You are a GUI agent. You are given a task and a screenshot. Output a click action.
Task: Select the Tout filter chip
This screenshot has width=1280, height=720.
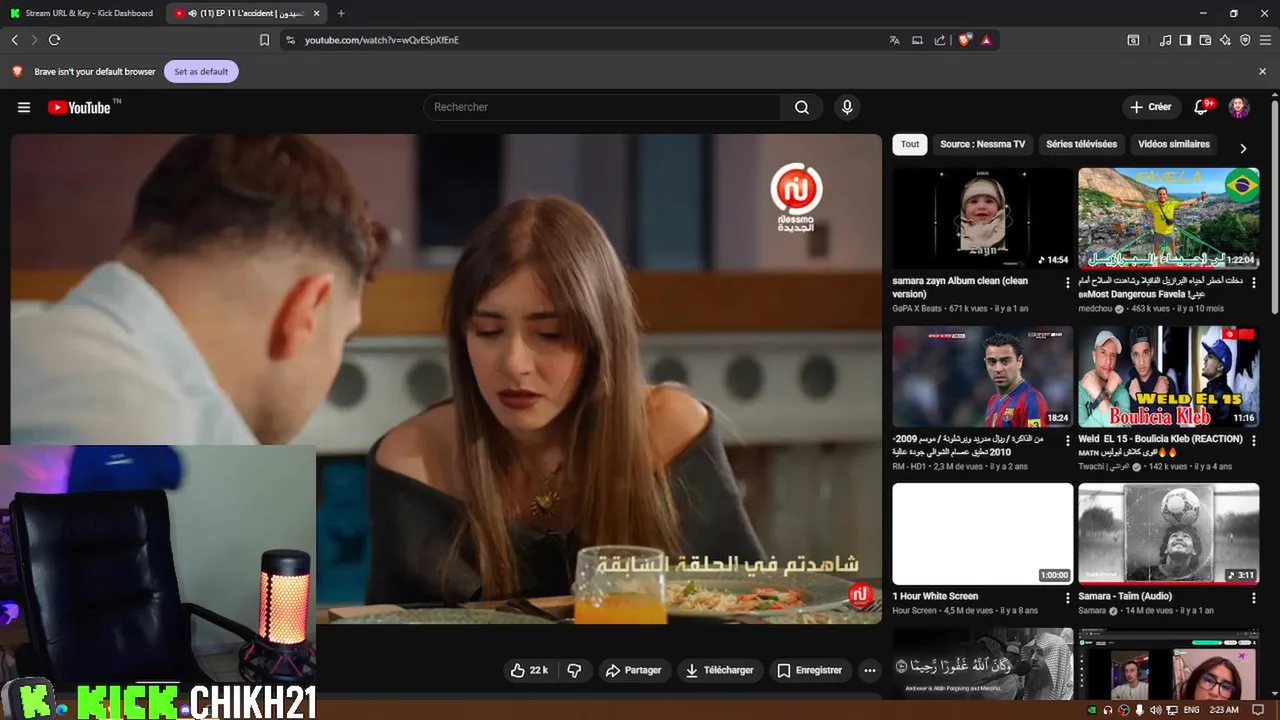pos(910,144)
